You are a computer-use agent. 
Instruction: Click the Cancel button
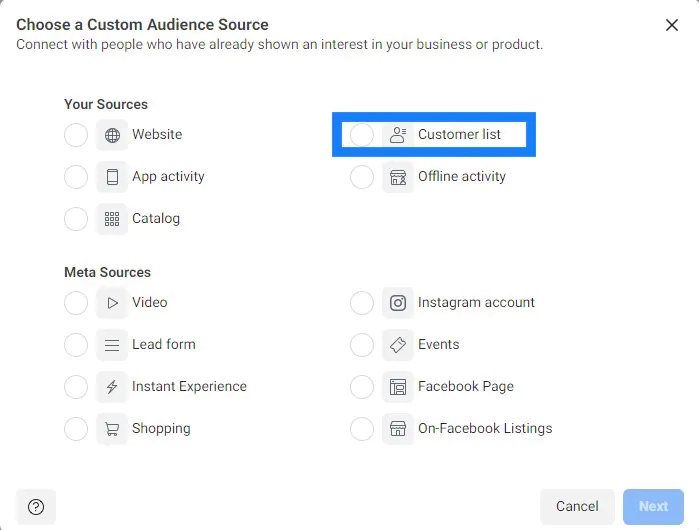(x=577, y=506)
